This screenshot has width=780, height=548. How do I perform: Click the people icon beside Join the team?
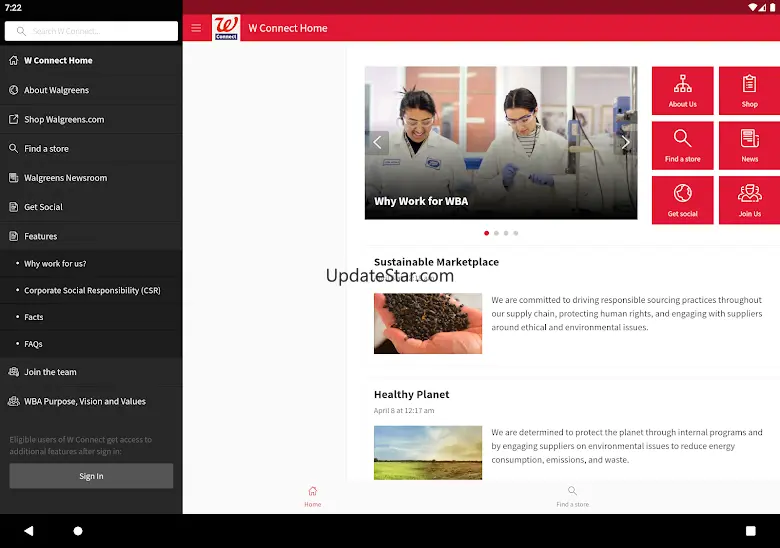point(13,371)
